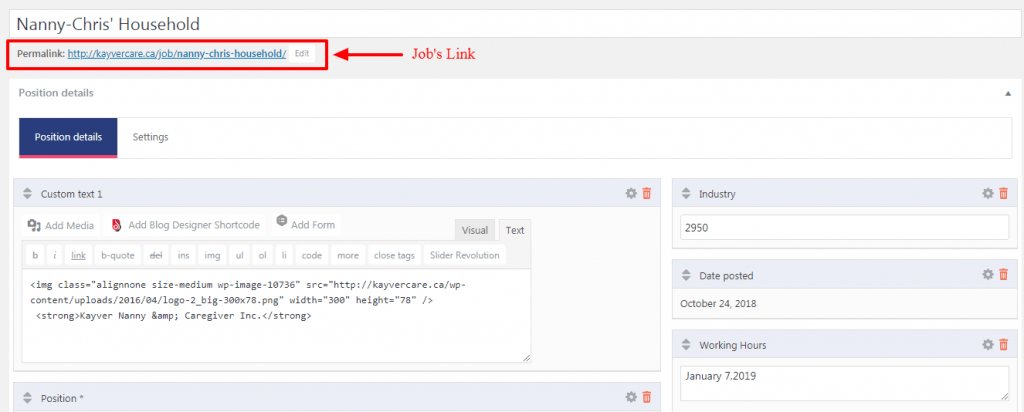This screenshot has width=1024, height=412.
Task: Edit the permalink
Action: coord(302,53)
